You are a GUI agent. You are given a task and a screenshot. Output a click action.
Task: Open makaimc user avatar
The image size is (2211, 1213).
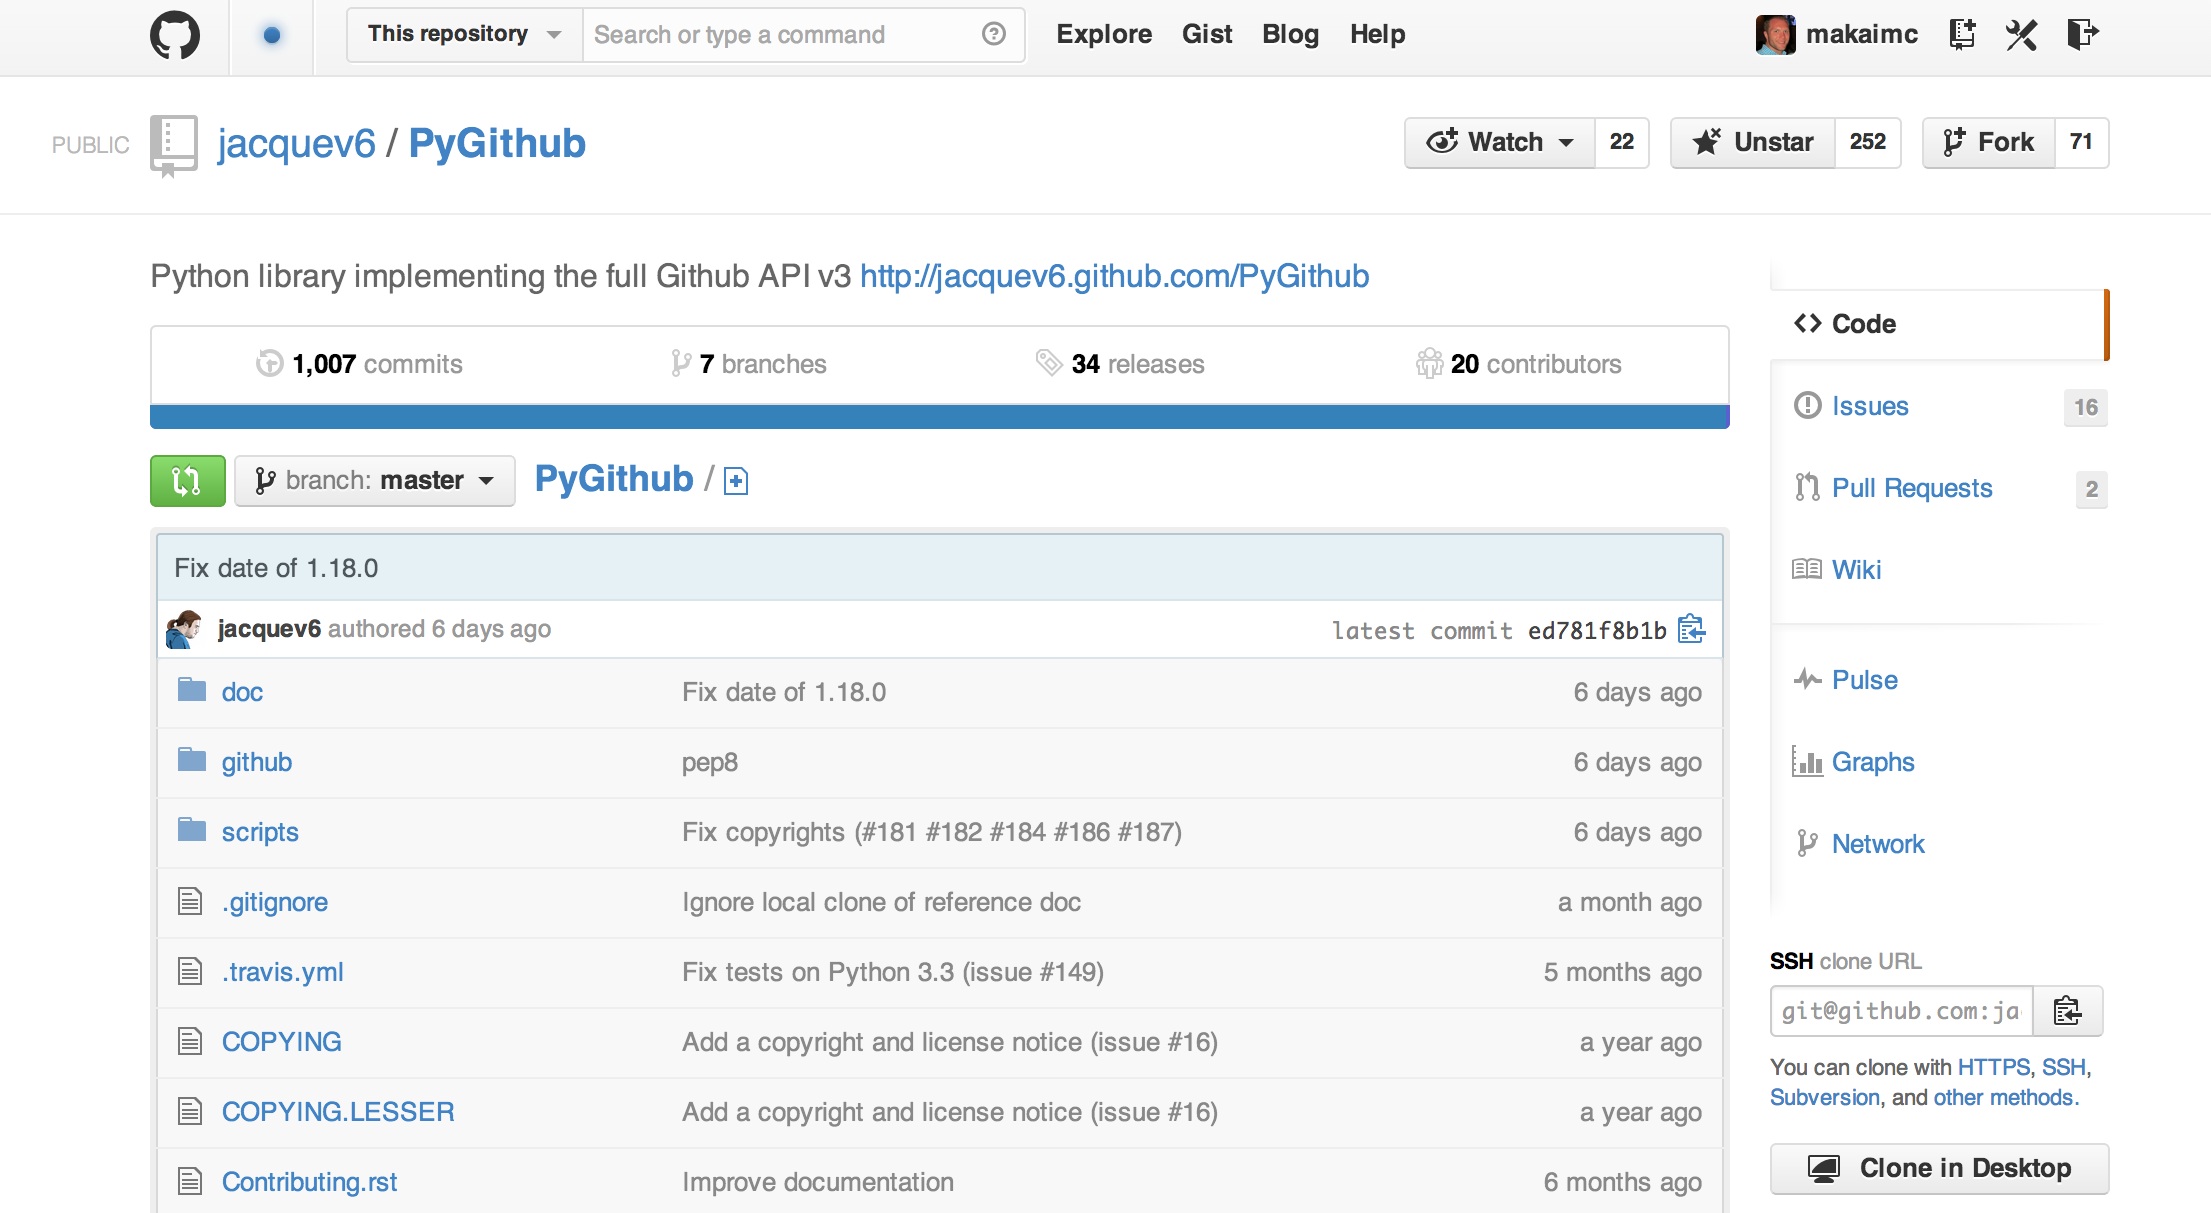click(1775, 35)
